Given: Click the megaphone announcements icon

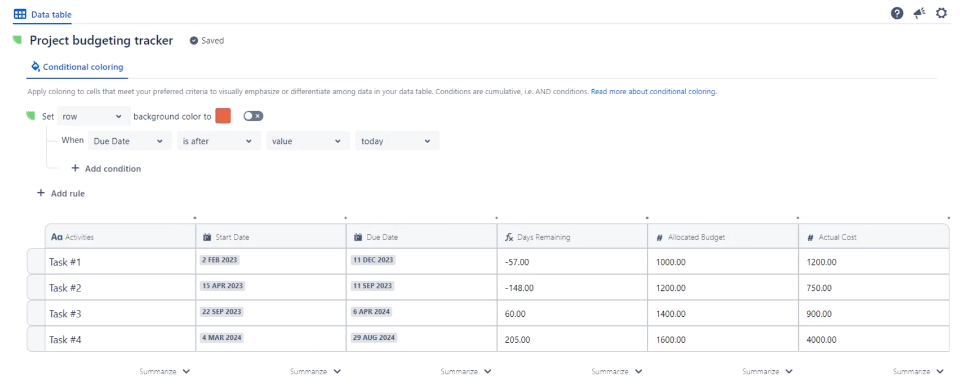Looking at the screenshot, I should point(920,13).
